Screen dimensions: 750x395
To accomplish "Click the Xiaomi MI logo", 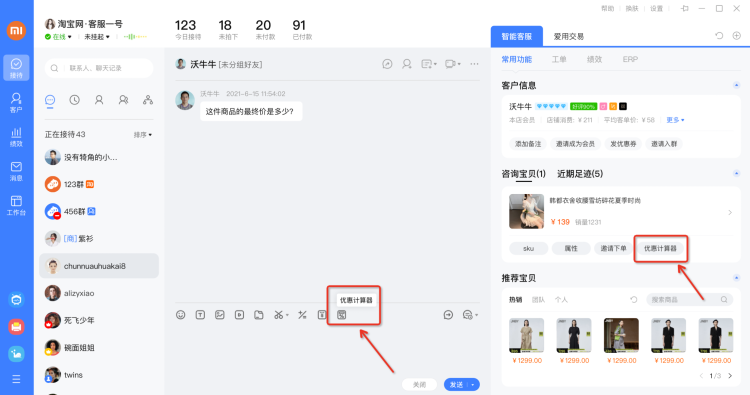I will click(x=16, y=31).
